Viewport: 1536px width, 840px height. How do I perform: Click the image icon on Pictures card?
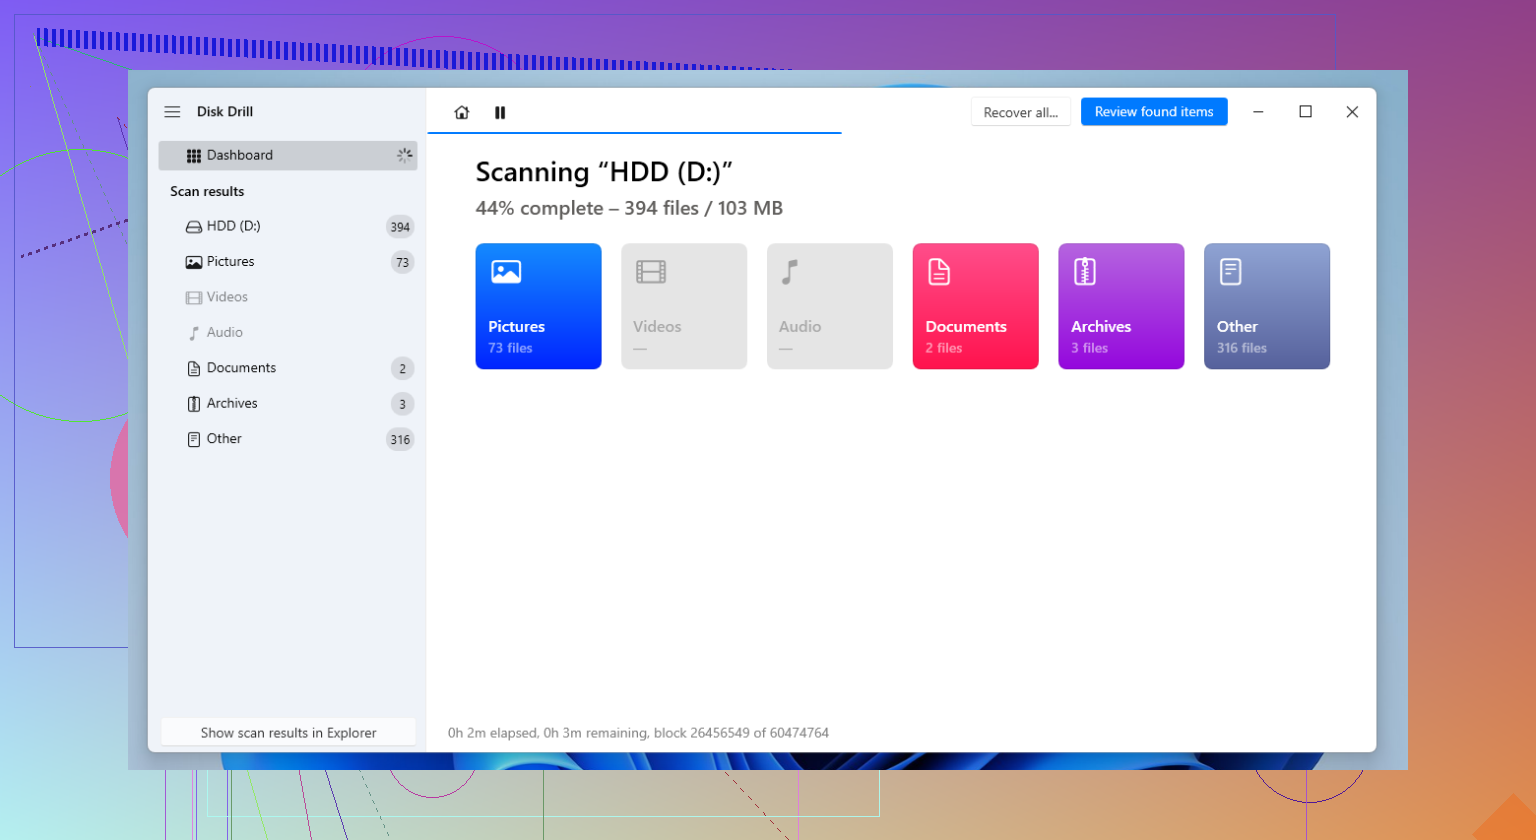[x=506, y=271]
